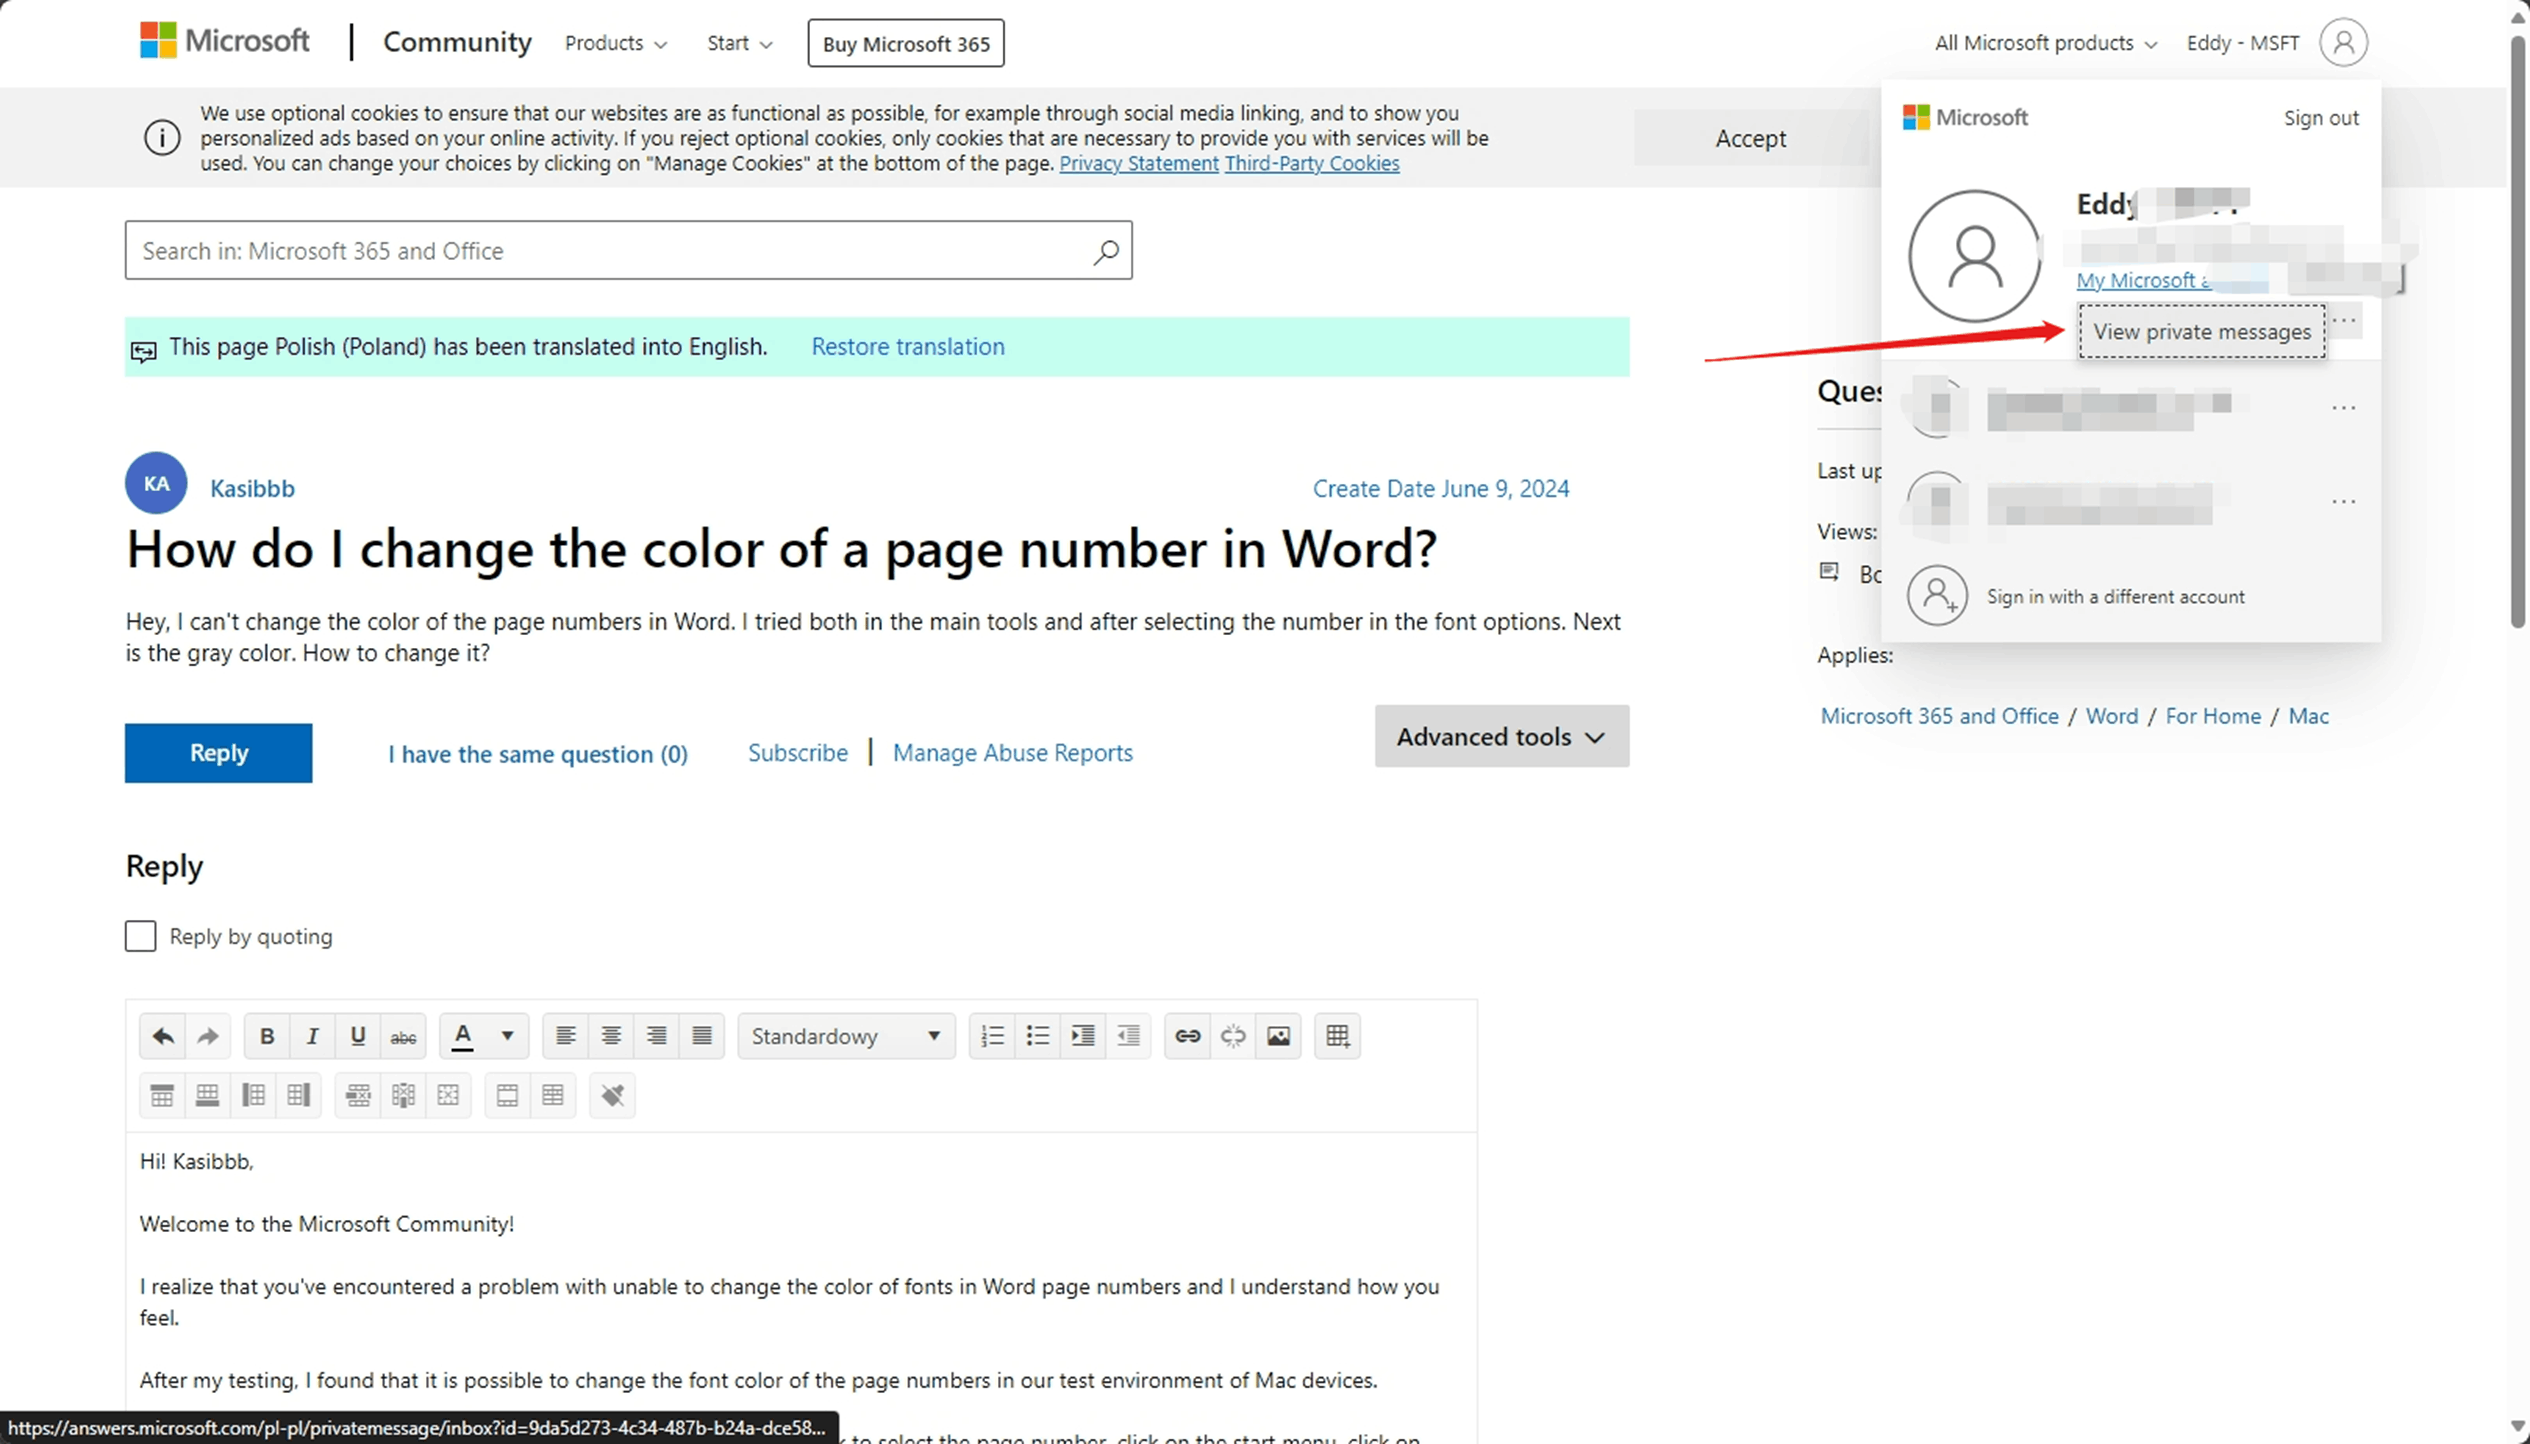
Task: Align text to the right
Action: tap(656, 1036)
